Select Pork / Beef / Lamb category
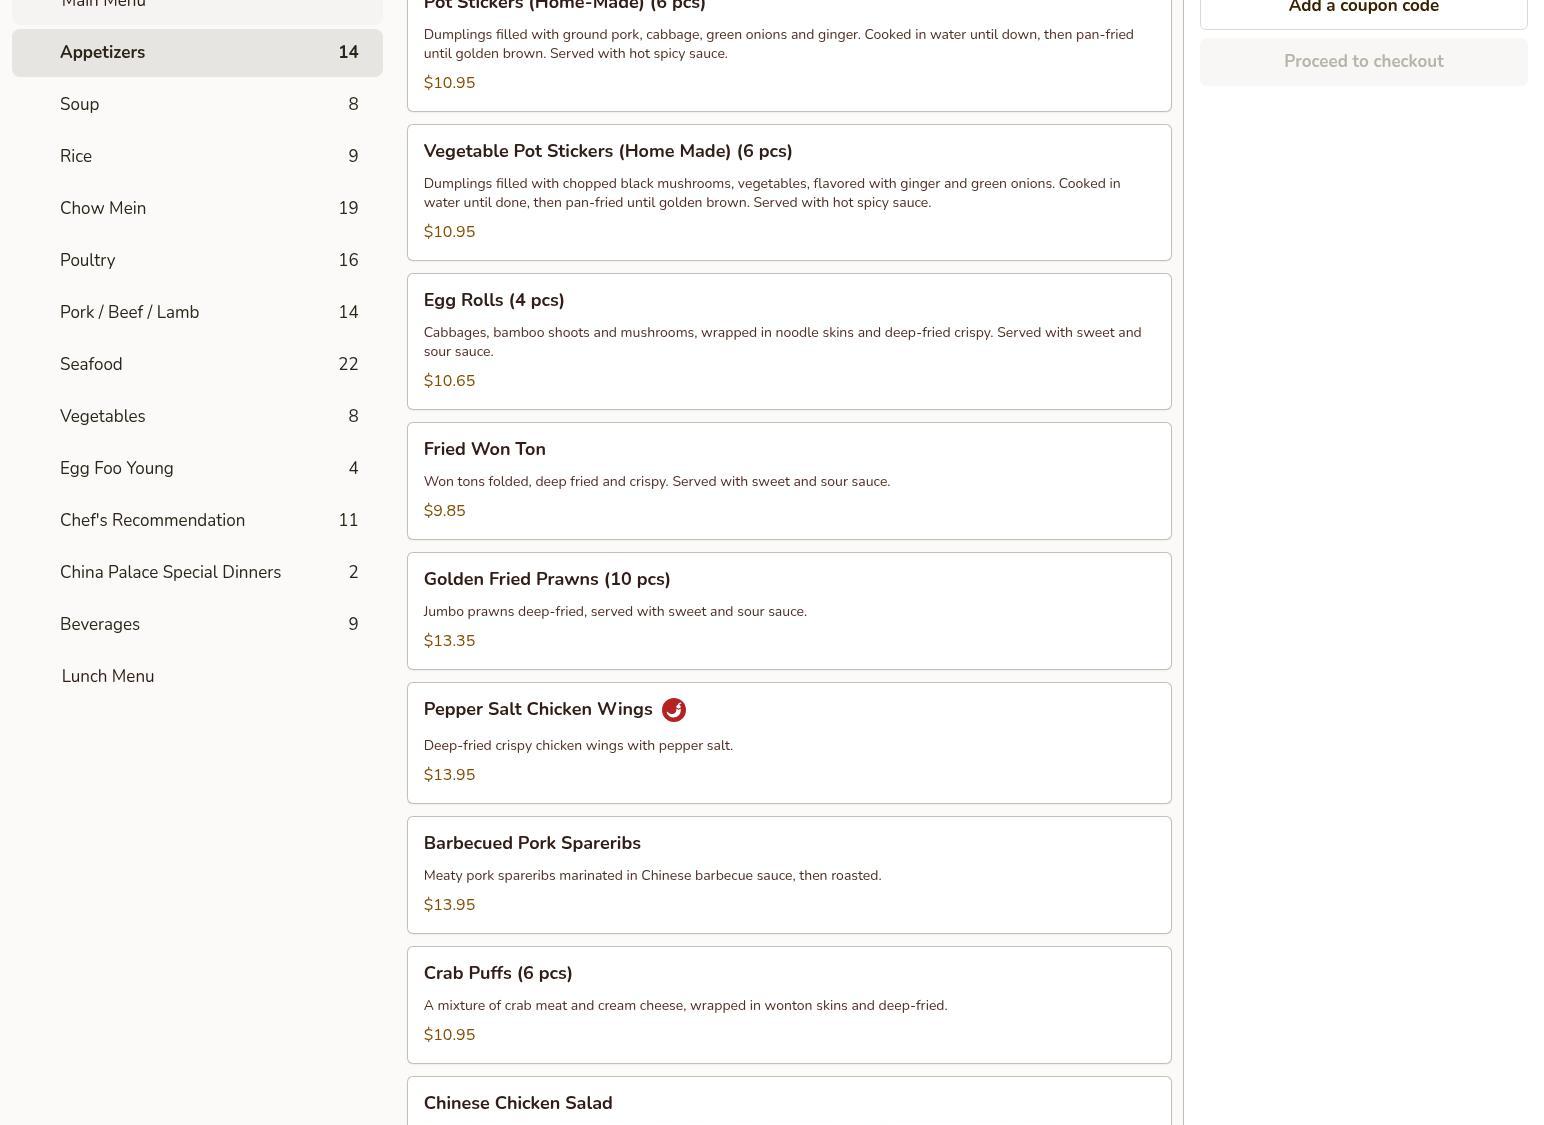 click(x=197, y=313)
